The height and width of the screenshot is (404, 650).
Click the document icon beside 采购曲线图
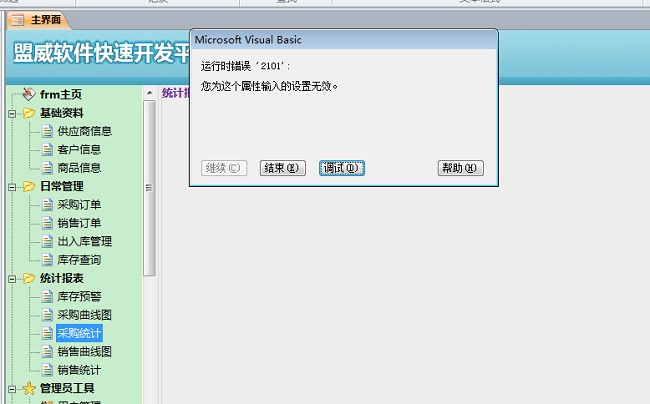[x=47, y=314]
